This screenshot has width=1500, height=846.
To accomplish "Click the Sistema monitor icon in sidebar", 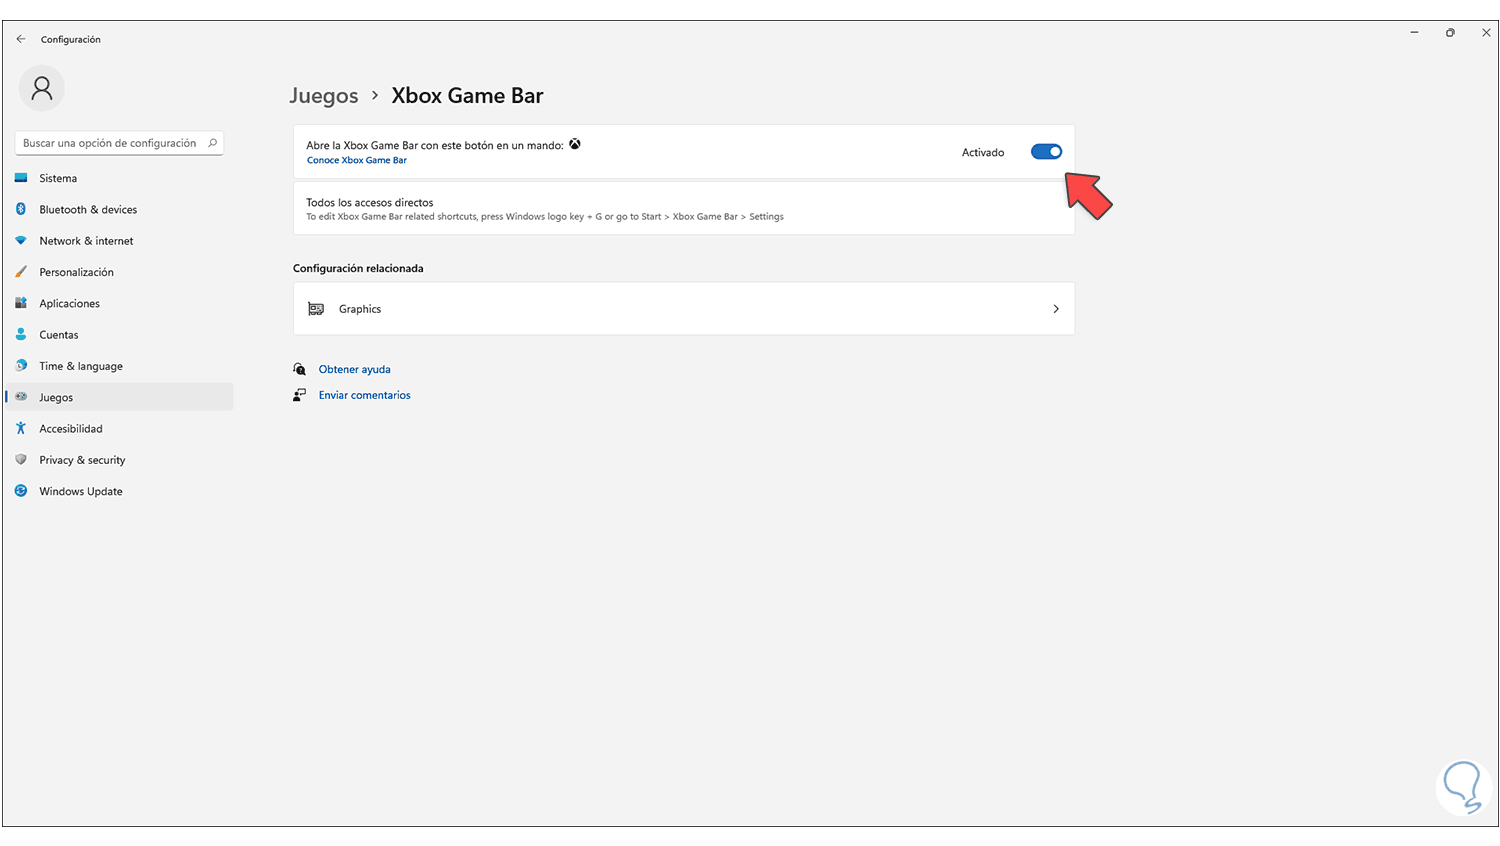I will 21,178.
